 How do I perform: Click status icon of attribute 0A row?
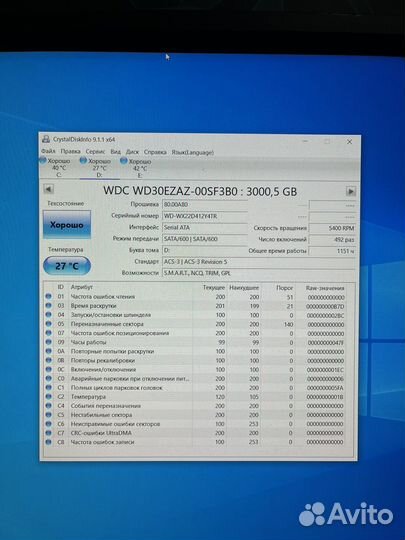[48, 351]
